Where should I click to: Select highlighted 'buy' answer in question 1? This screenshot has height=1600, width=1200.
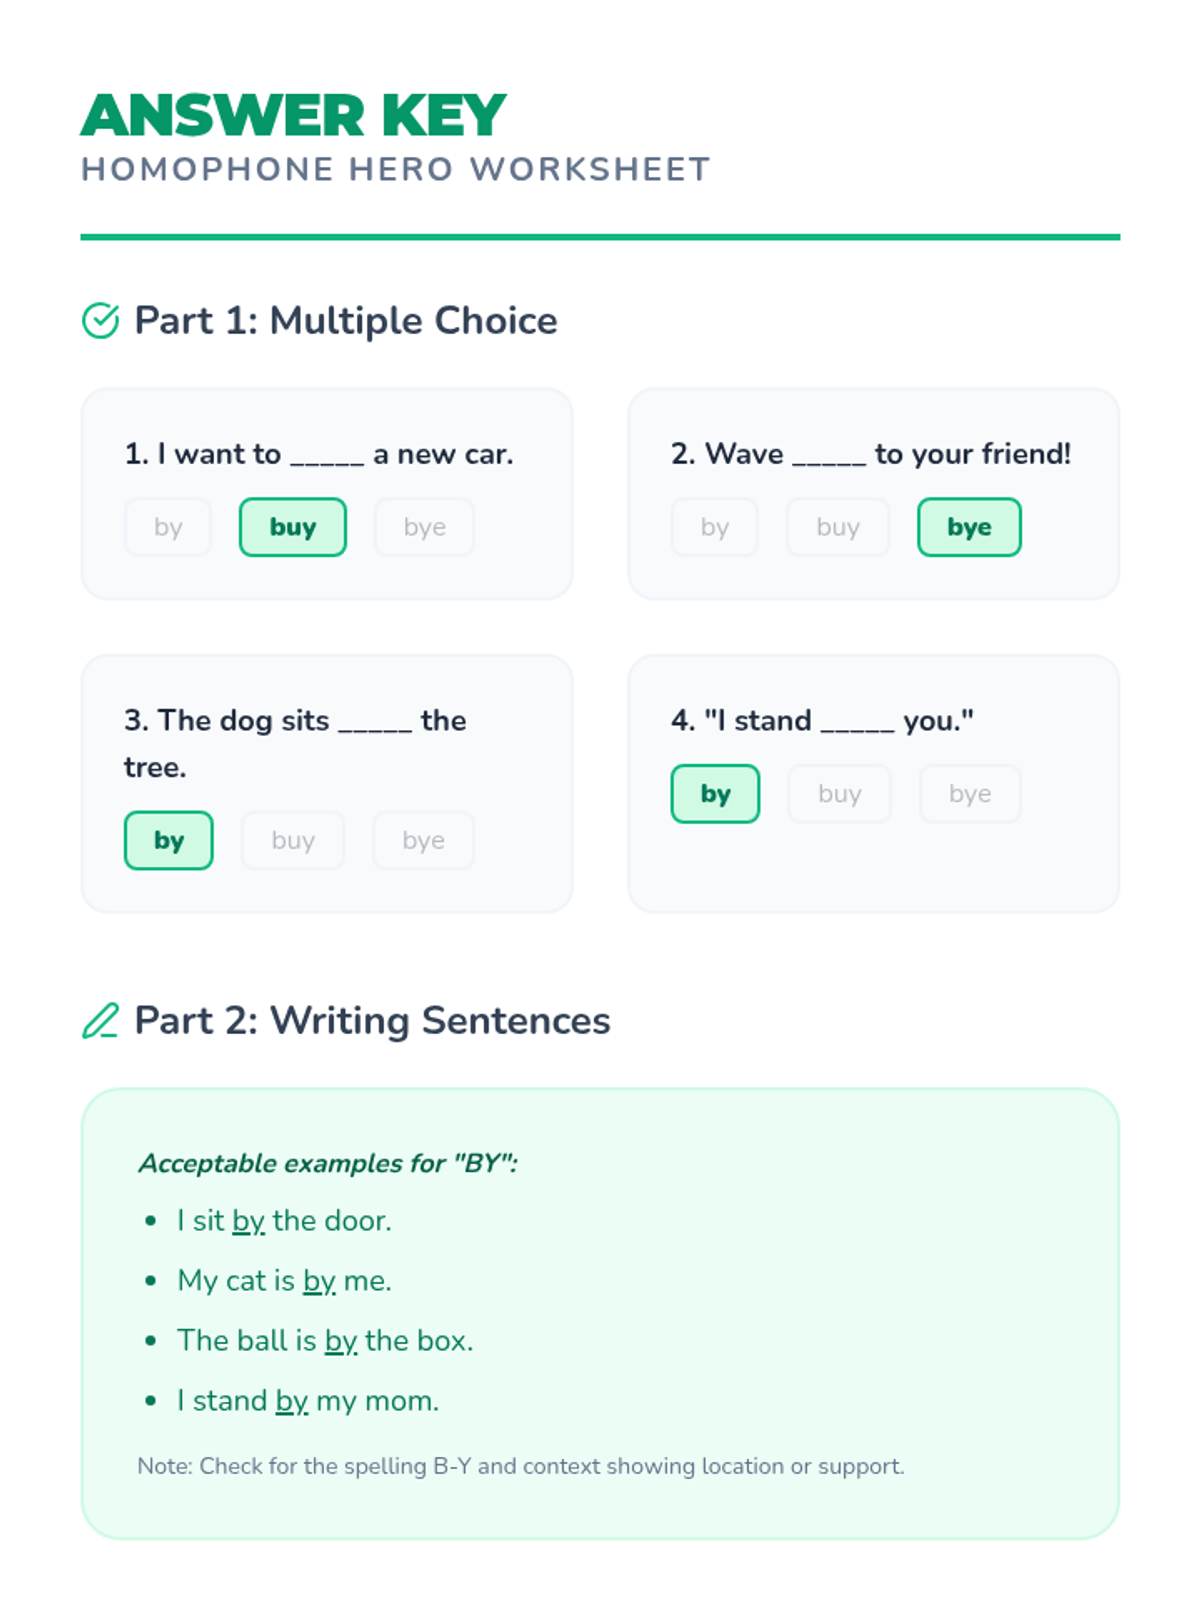pos(293,527)
